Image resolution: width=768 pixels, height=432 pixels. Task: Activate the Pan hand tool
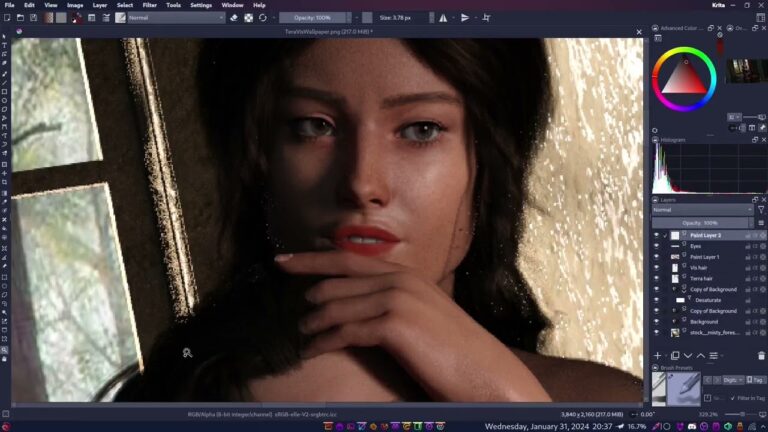point(4,359)
